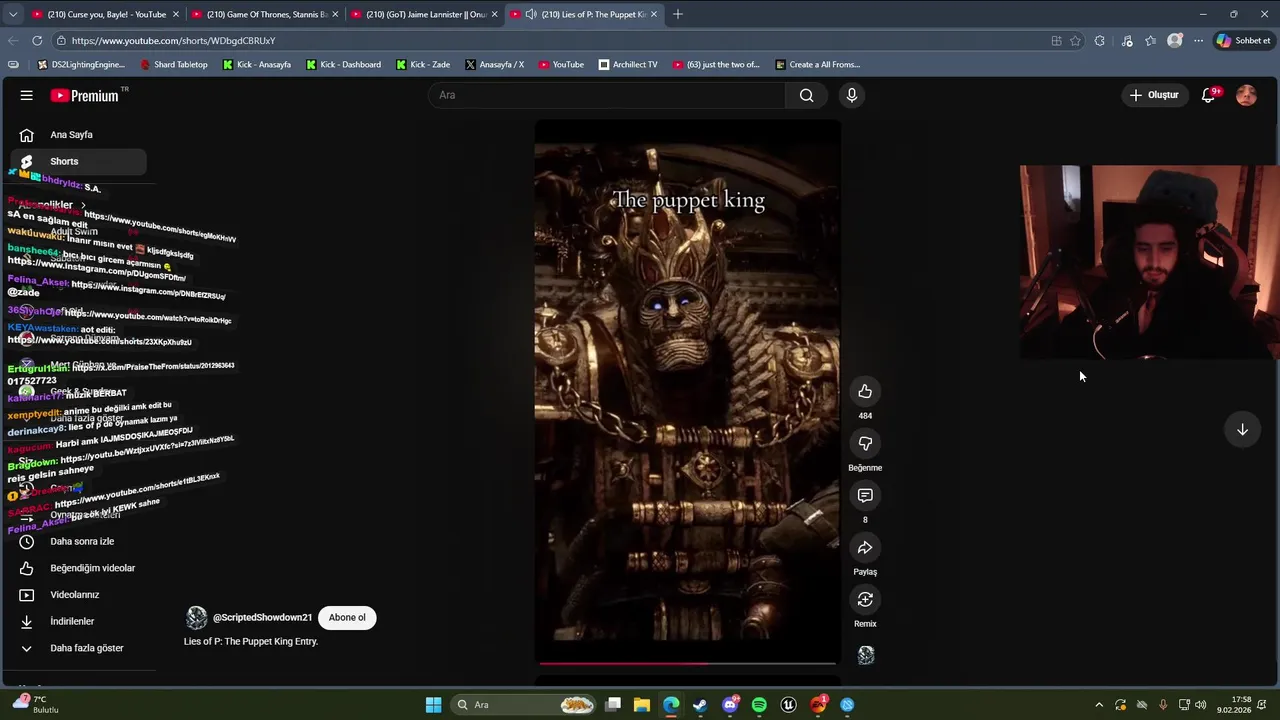
Task: Click the short's red progress bar
Action: pos(687,663)
